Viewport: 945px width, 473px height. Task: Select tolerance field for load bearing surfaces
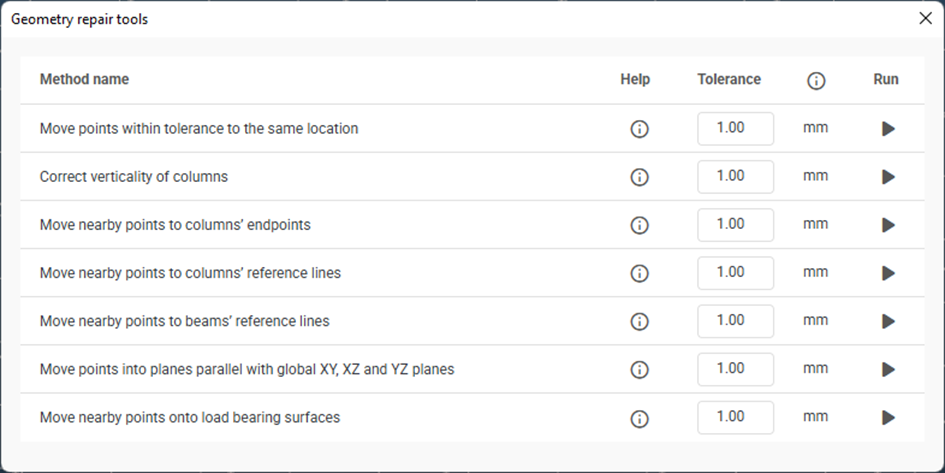[735, 417]
